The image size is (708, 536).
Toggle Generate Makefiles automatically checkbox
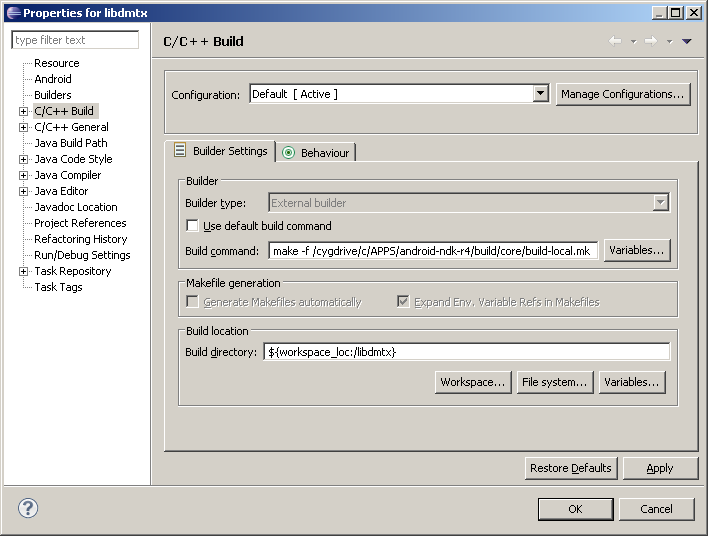[x=192, y=301]
